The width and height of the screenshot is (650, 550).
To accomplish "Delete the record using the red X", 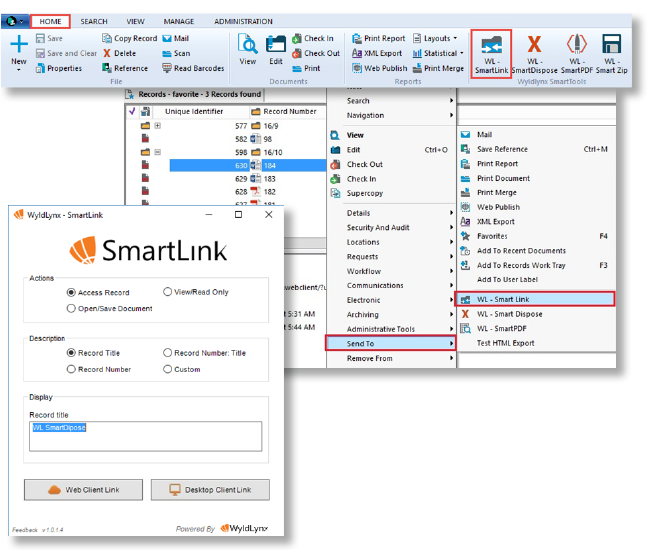I will click(119, 53).
